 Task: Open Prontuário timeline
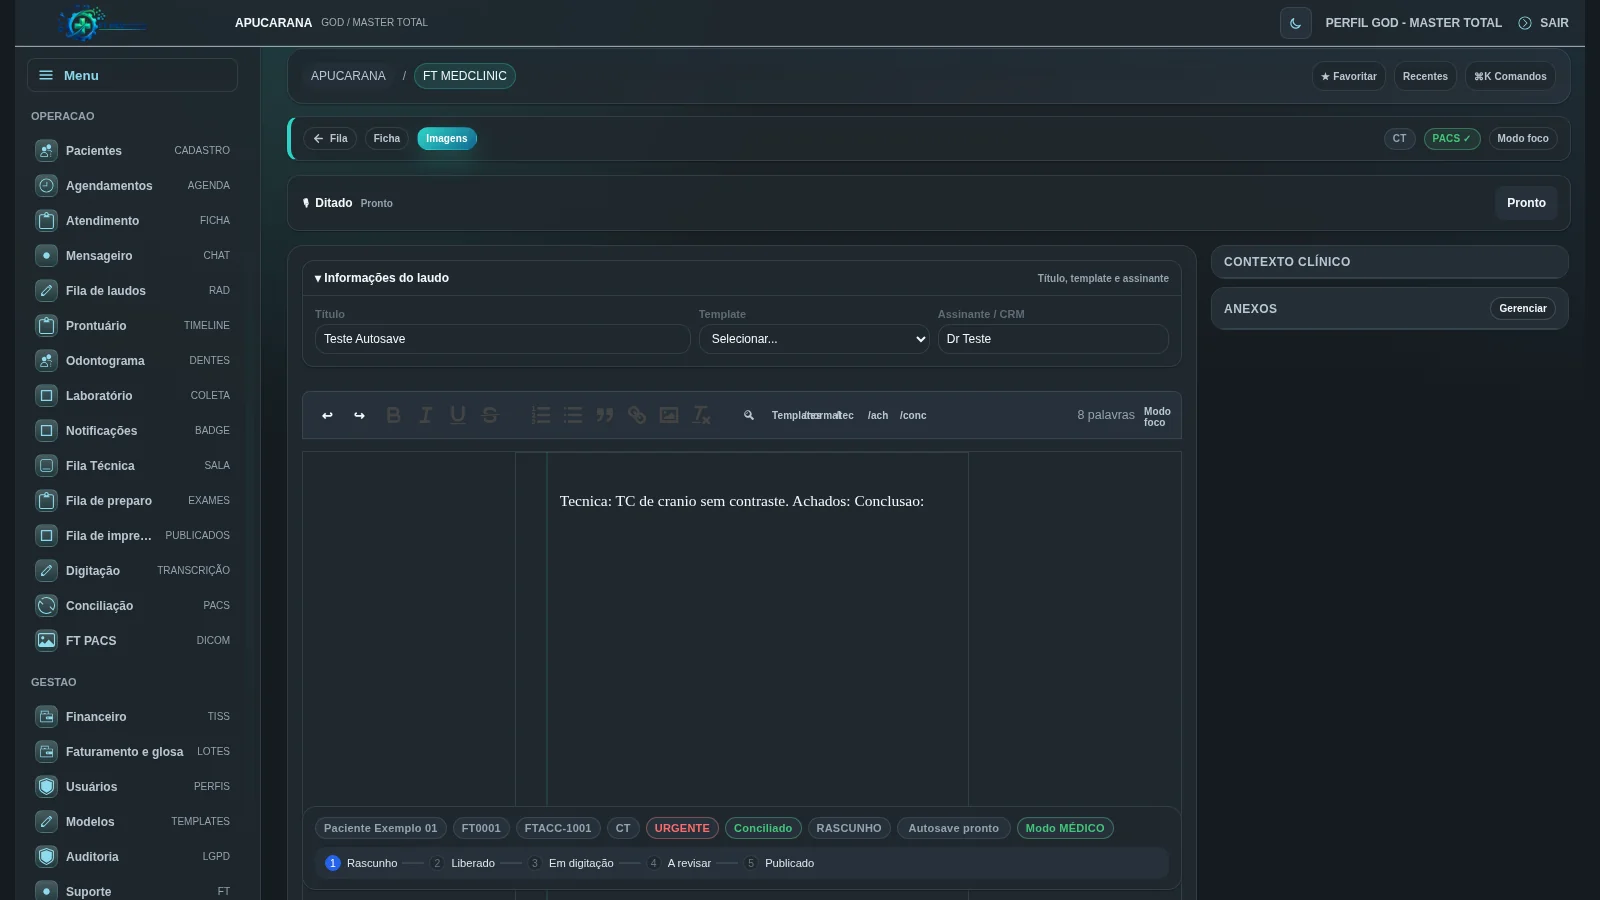pos(132,326)
